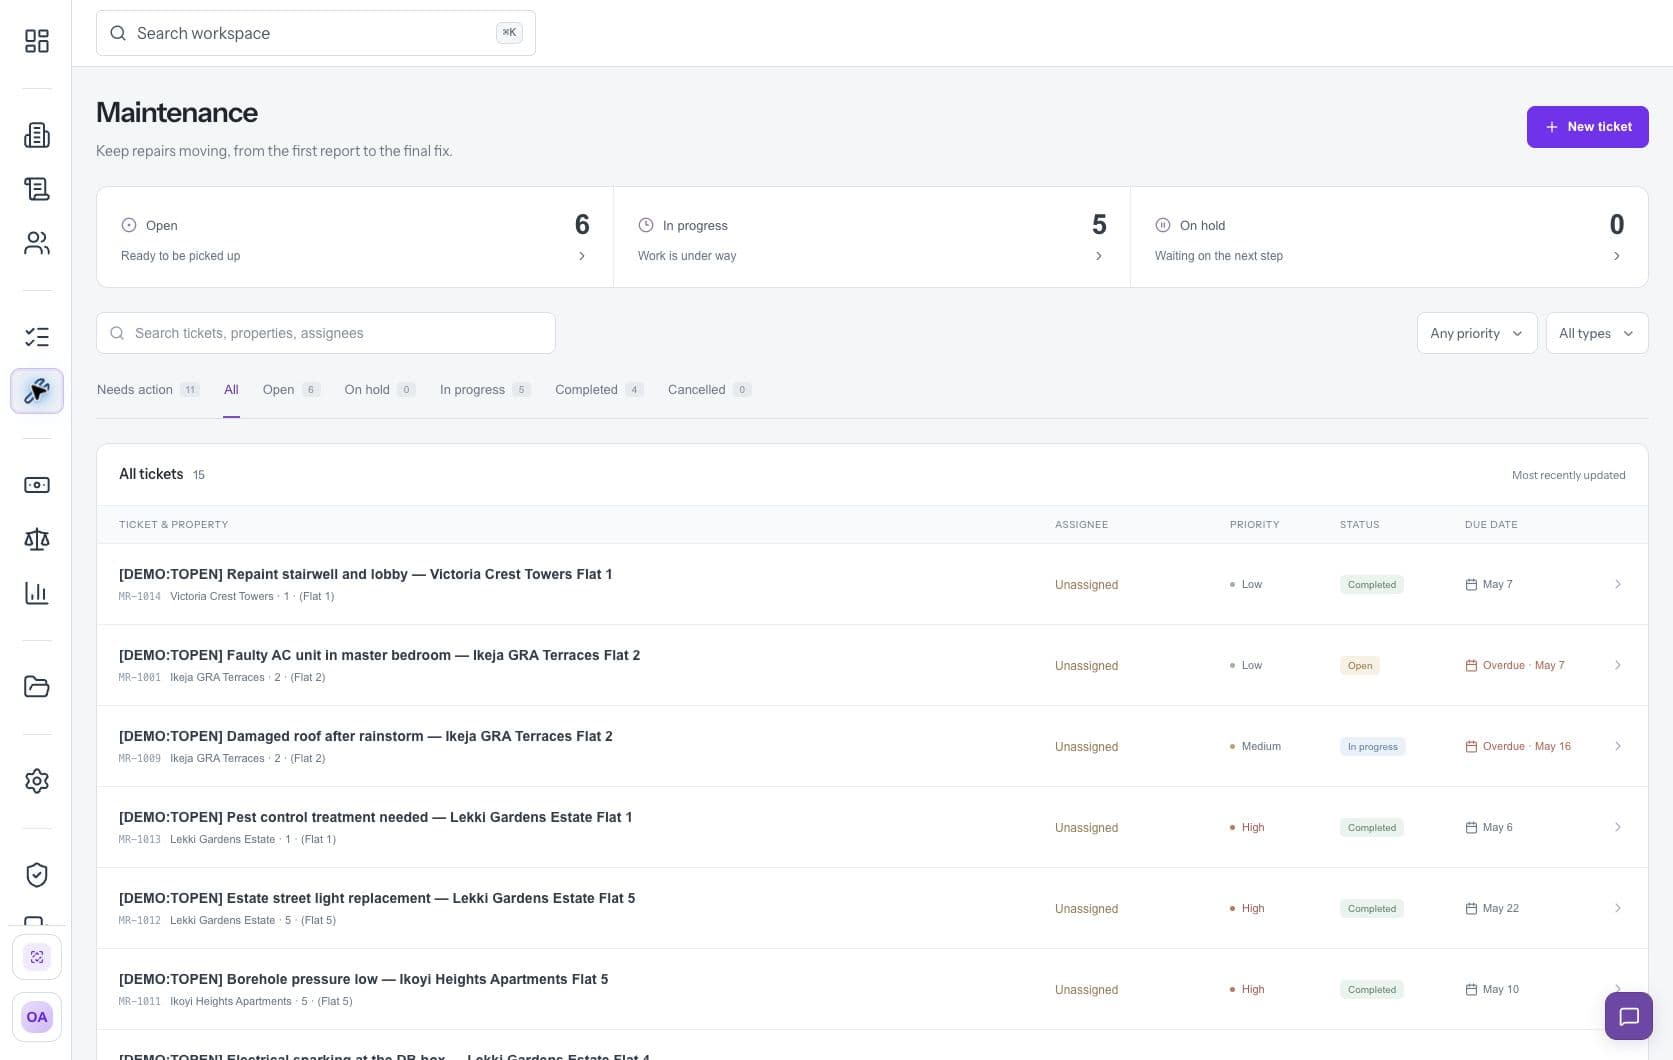The height and width of the screenshot is (1060, 1673).
Task: Open Faulty AC unit ticket via row chevron
Action: (1617, 665)
